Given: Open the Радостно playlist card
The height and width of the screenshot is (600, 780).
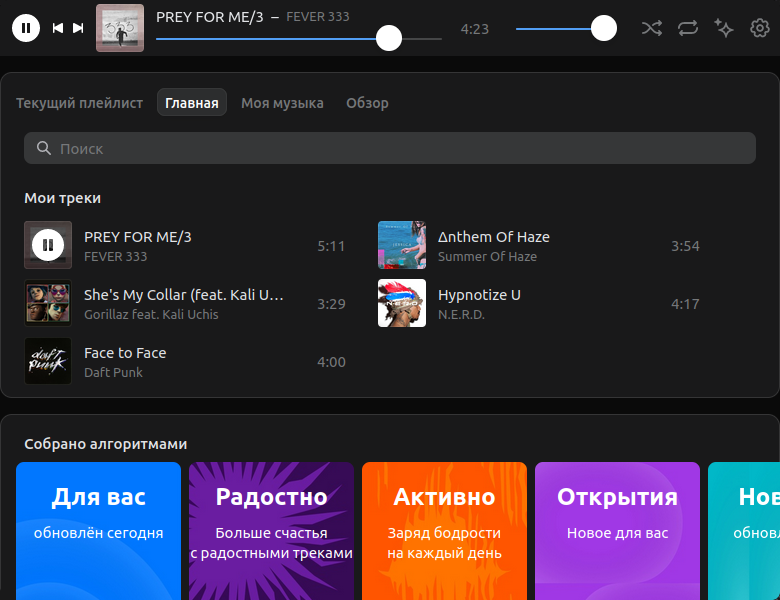Looking at the screenshot, I should (272, 531).
